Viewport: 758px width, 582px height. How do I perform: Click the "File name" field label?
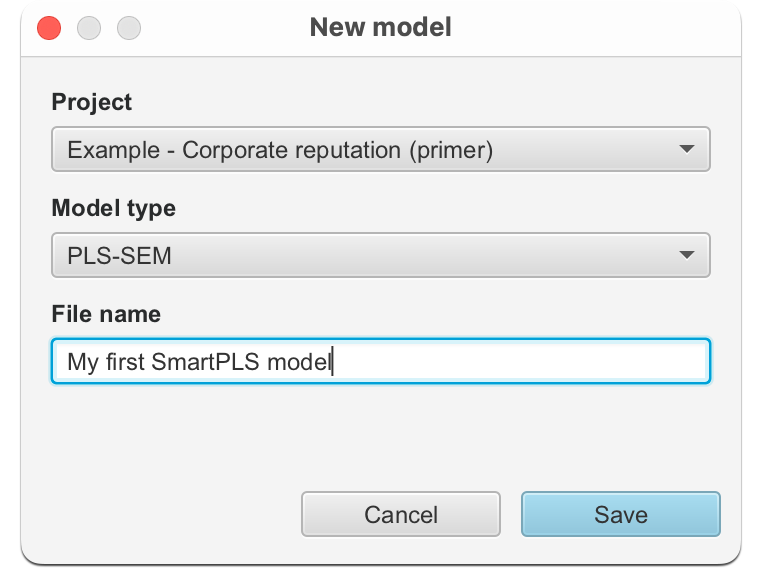pyautogui.click(x=106, y=314)
